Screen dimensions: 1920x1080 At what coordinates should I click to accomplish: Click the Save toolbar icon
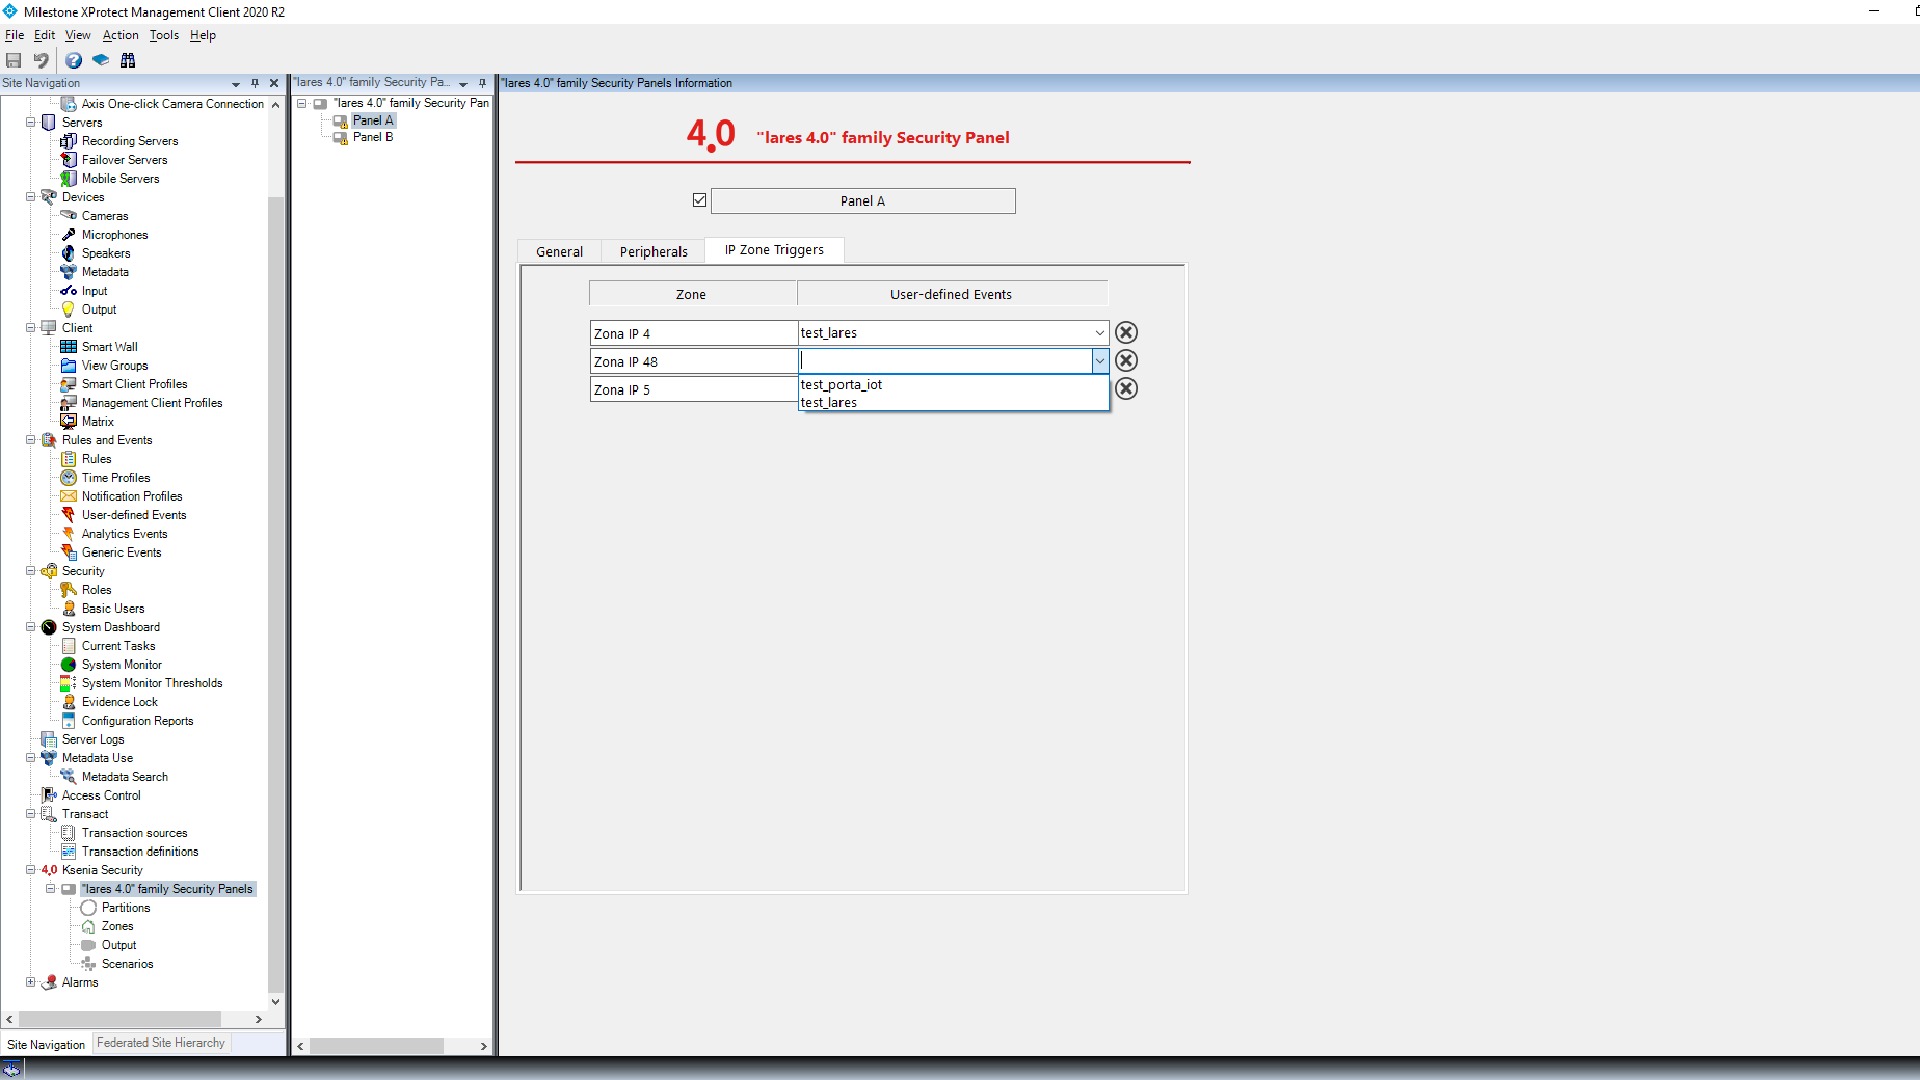tap(14, 61)
